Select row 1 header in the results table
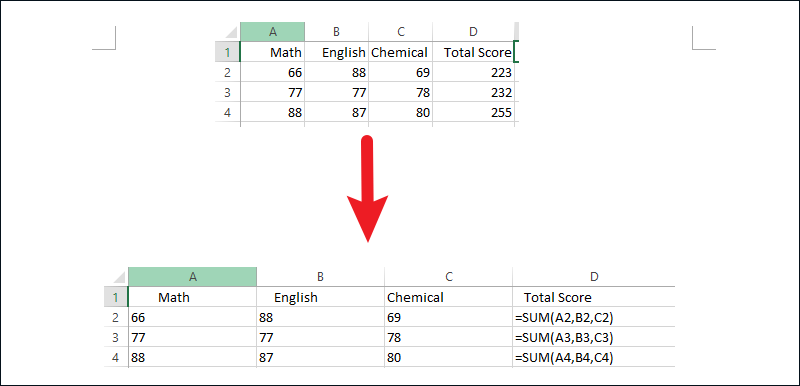The height and width of the screenshot is (386, 800). (x=228, y=52)
